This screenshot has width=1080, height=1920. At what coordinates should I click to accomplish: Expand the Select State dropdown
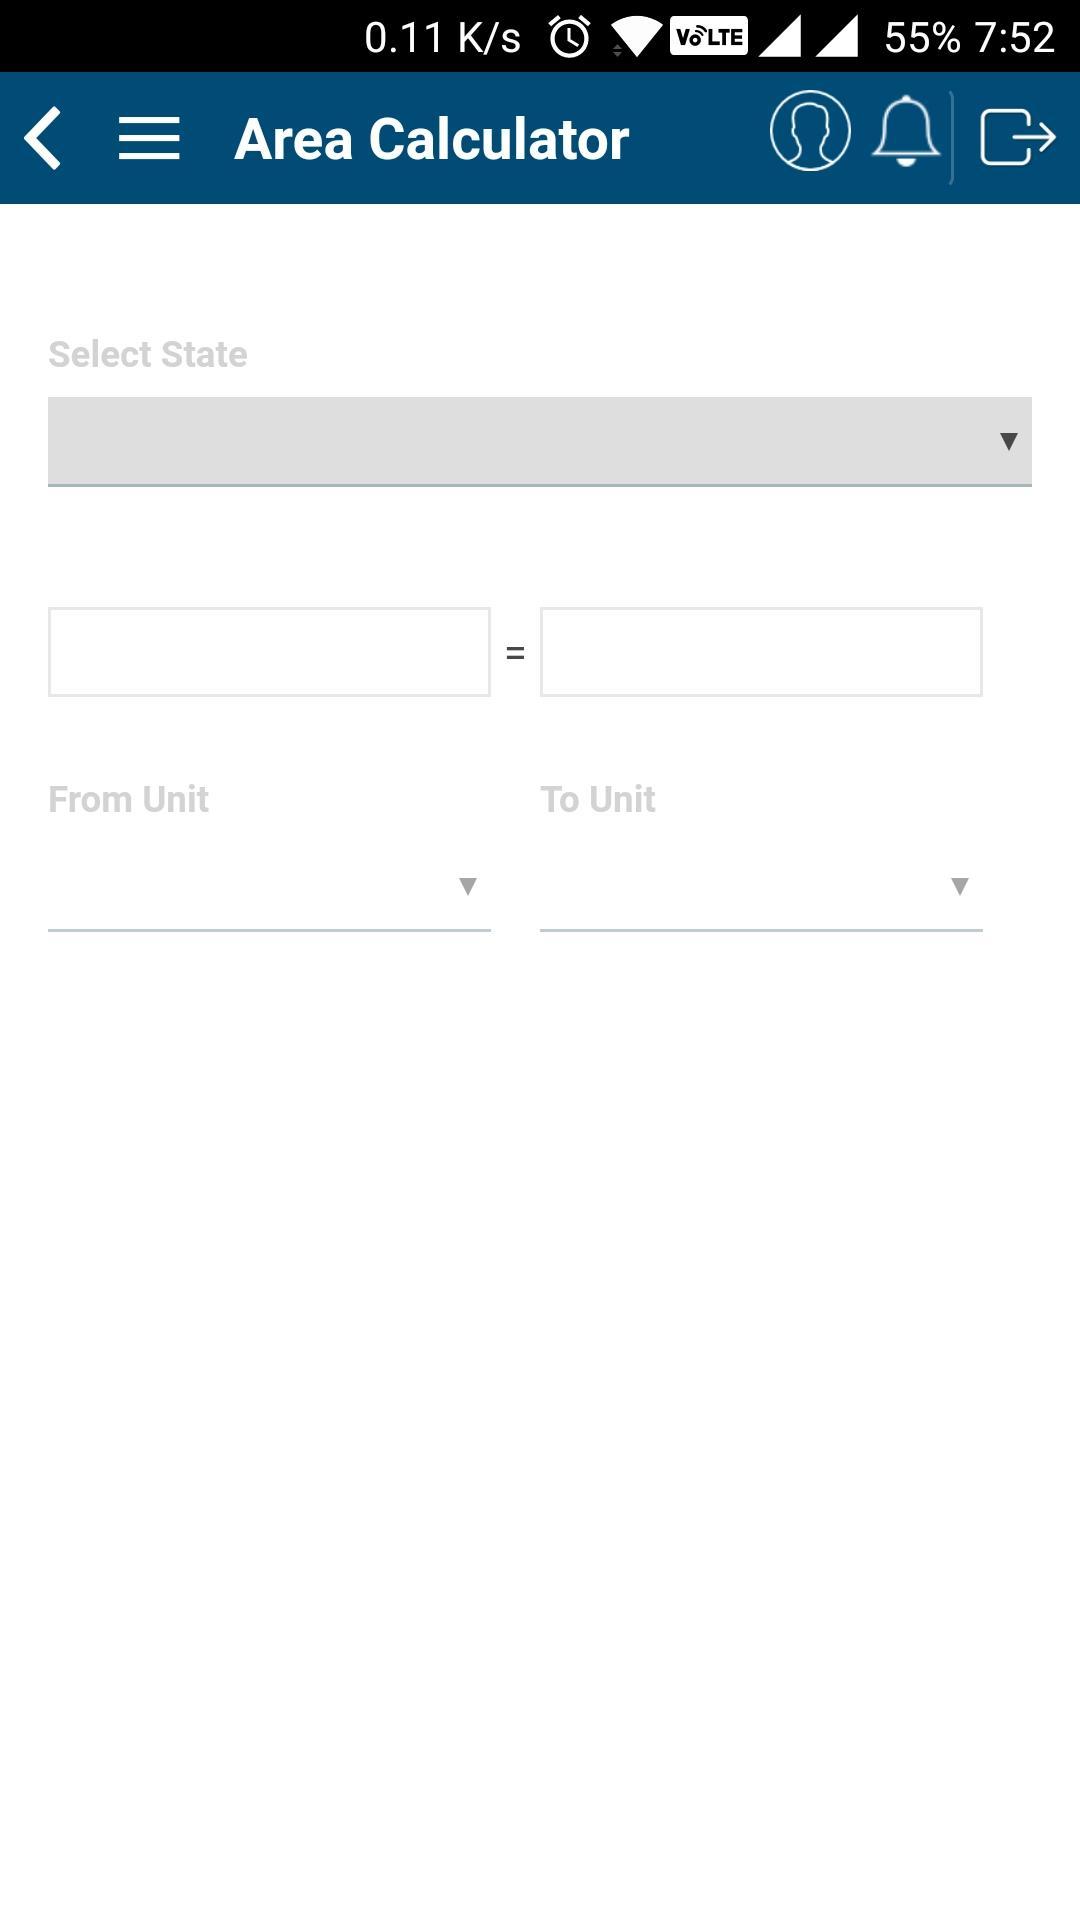(540, 441)
